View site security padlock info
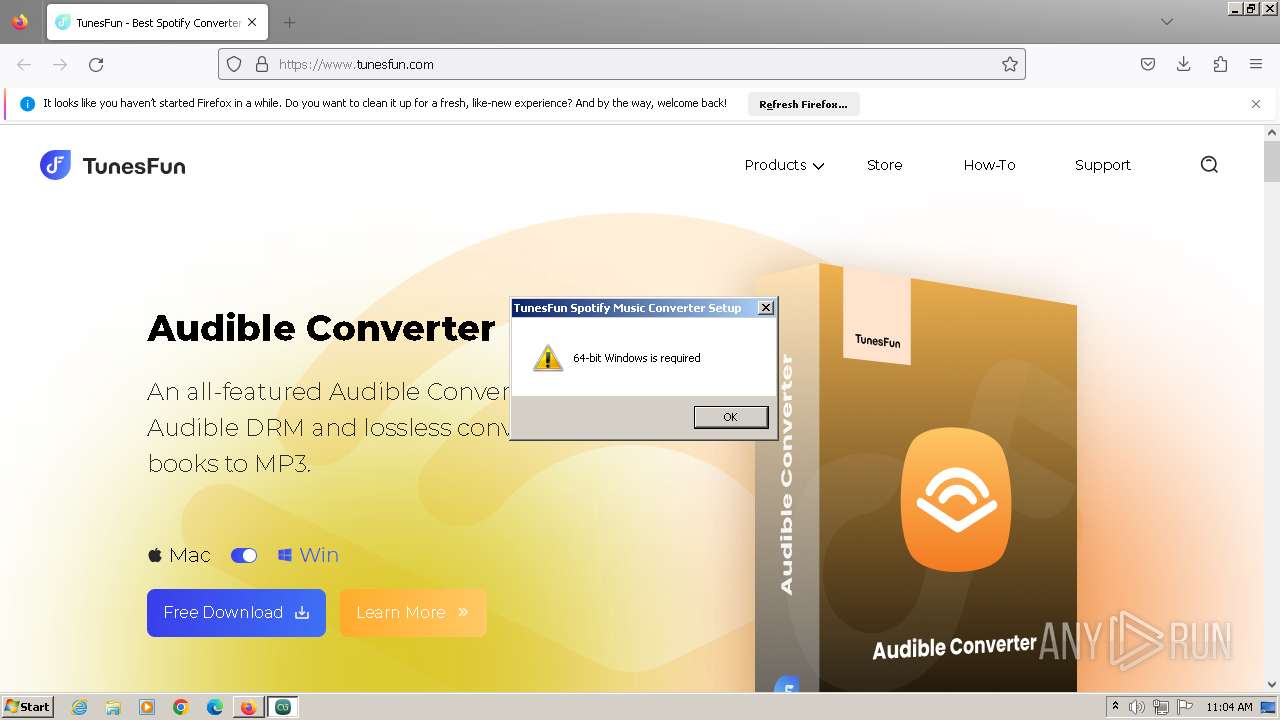1280x720 pixels. (x=262, y=64)
